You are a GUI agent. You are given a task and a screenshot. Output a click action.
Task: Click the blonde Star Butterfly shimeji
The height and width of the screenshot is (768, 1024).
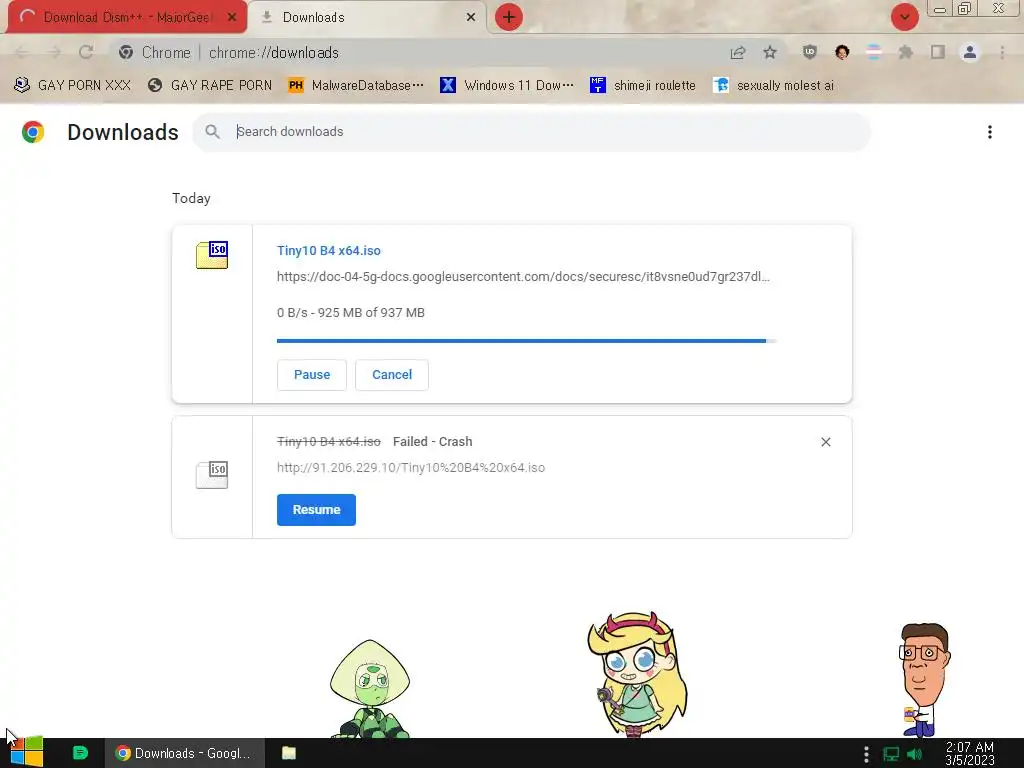pyautogui.click(x=637, y=675)
